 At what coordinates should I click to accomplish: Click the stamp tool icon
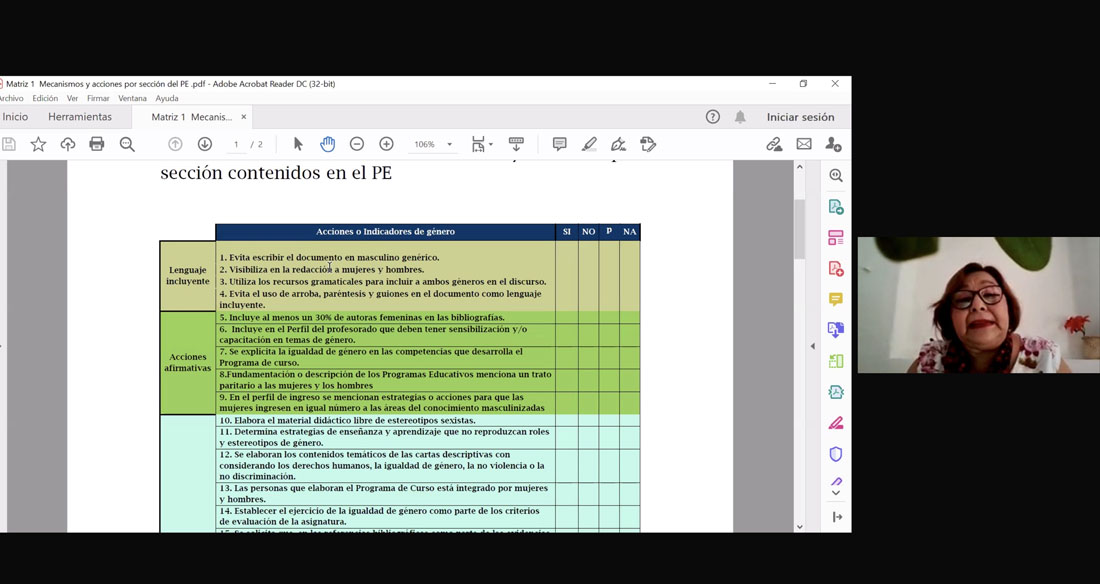click(648, 145)
